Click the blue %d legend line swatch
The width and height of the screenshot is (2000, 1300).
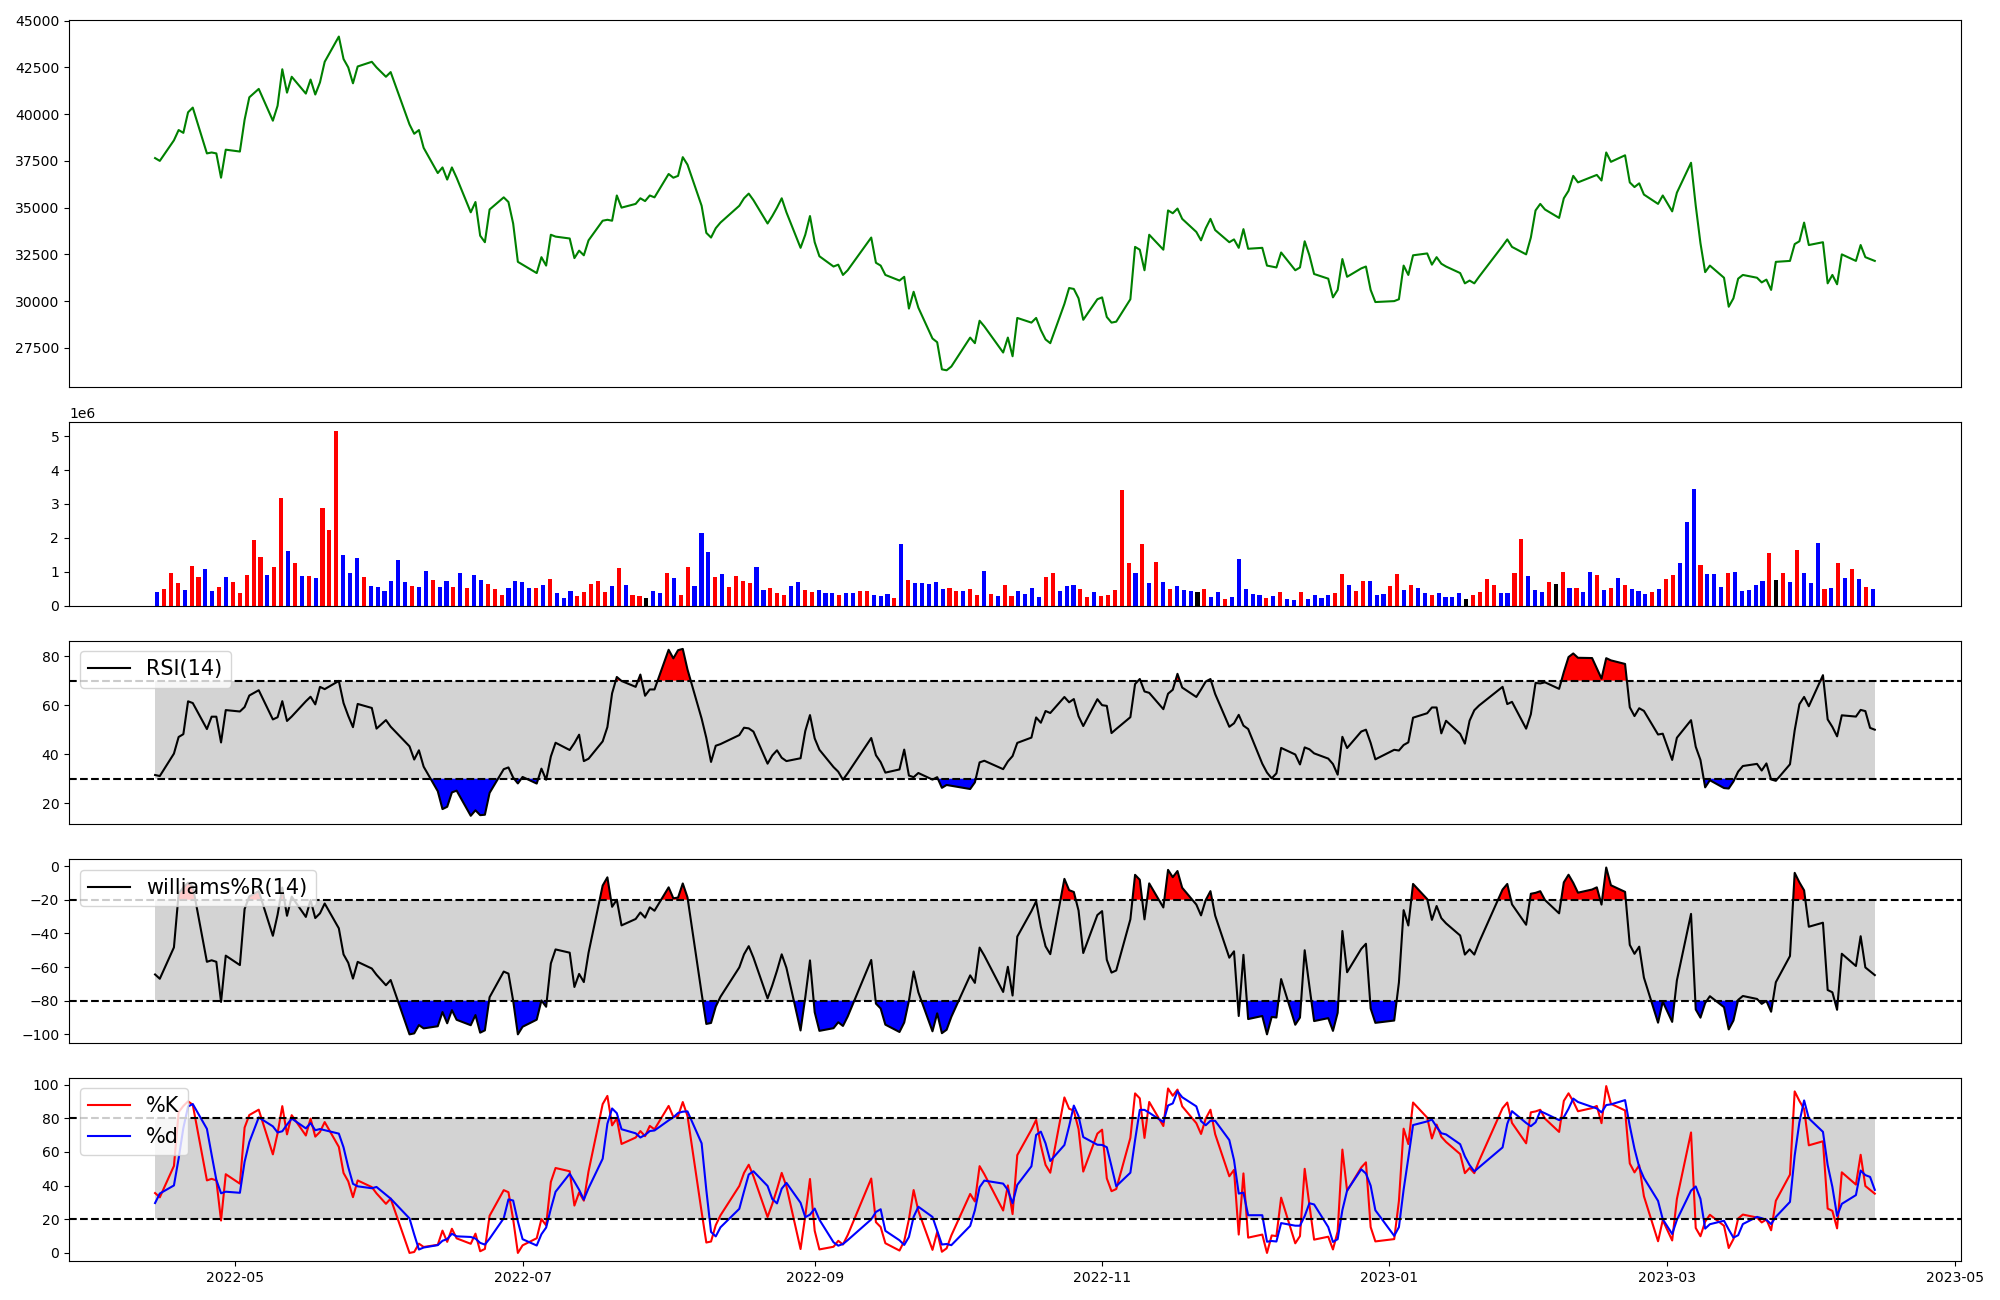tap(109, 1136)
